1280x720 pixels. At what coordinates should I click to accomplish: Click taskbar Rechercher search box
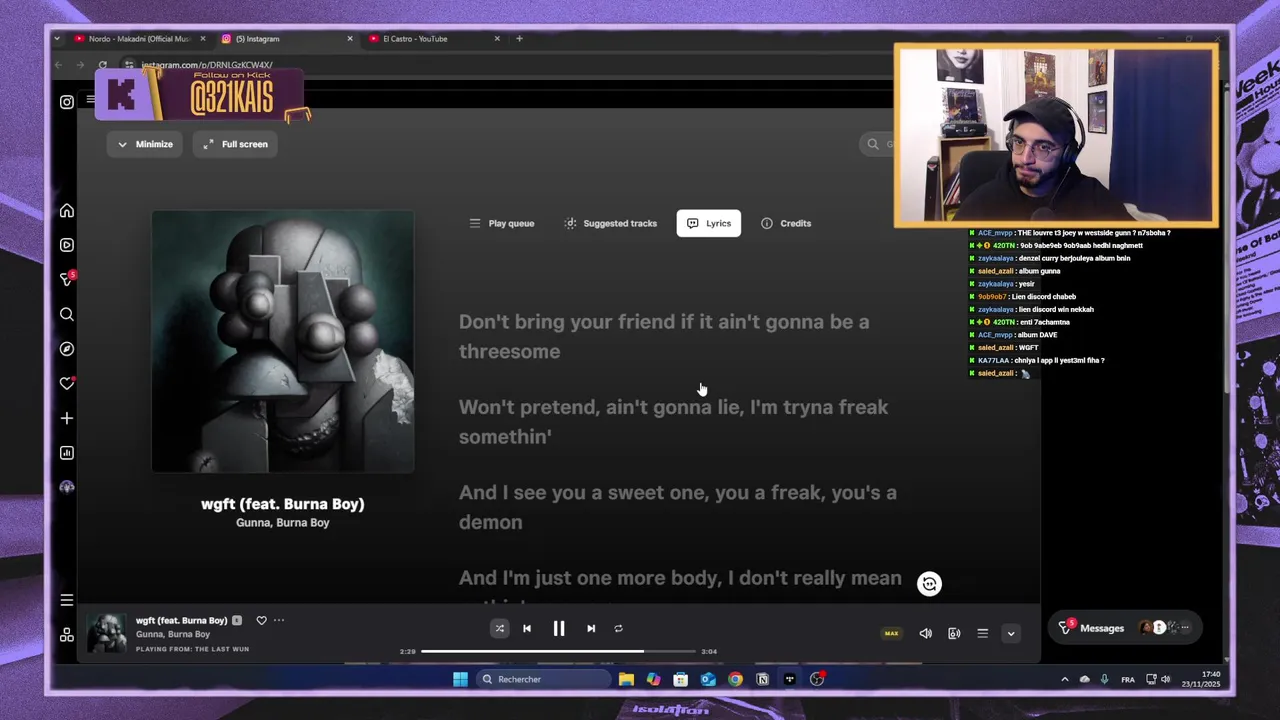click(x=545, y=679)
